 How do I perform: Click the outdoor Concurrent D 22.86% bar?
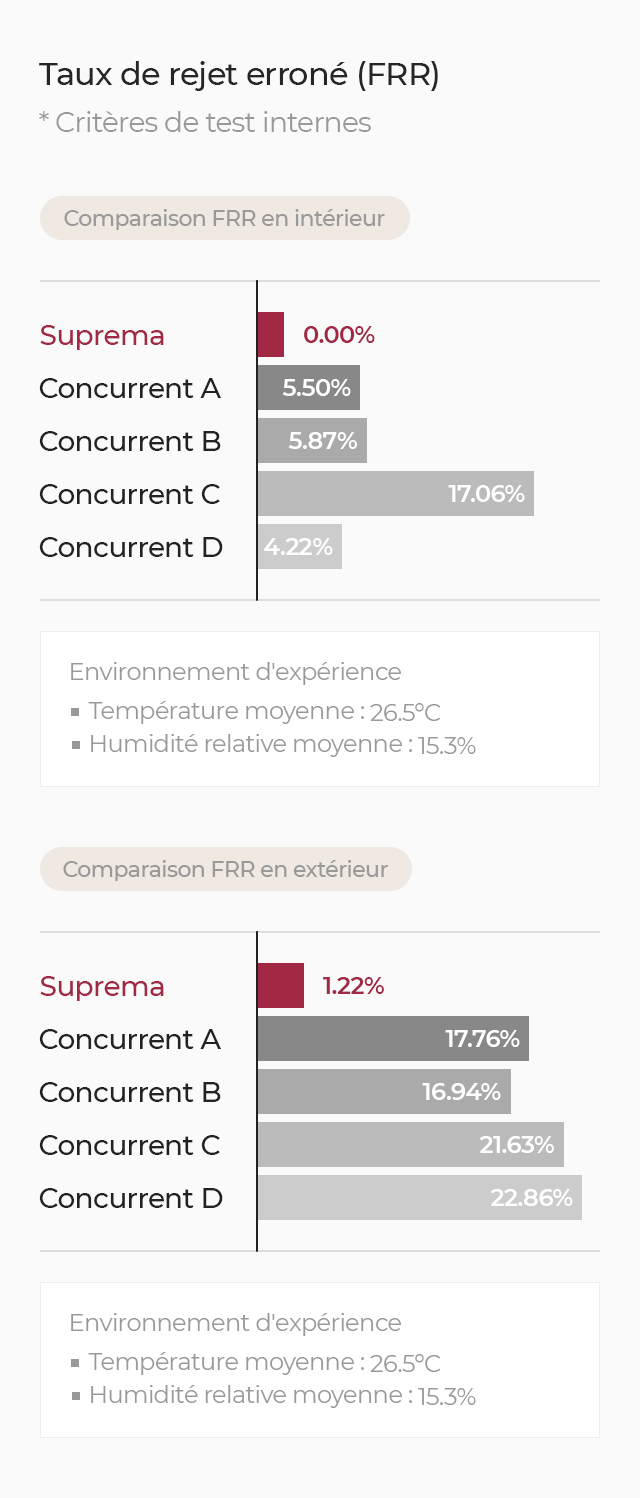click(x=420, y=1198)
